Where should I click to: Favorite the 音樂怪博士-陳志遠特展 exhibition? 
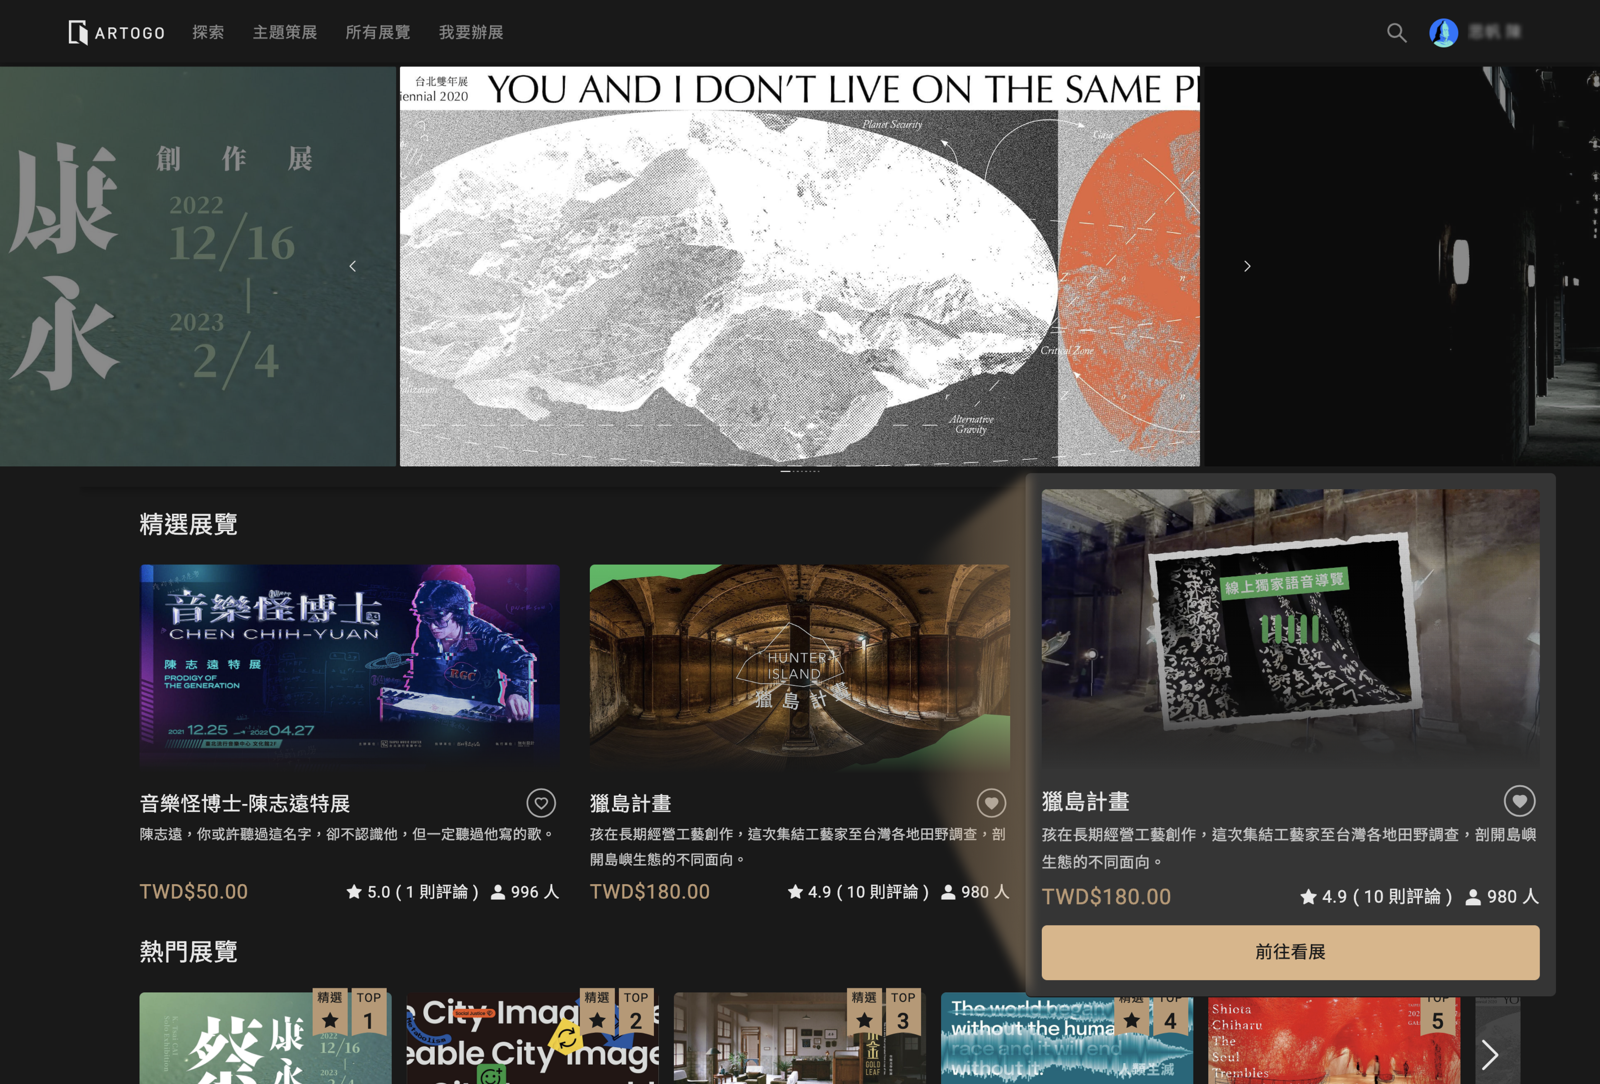(x=541, y=803)
